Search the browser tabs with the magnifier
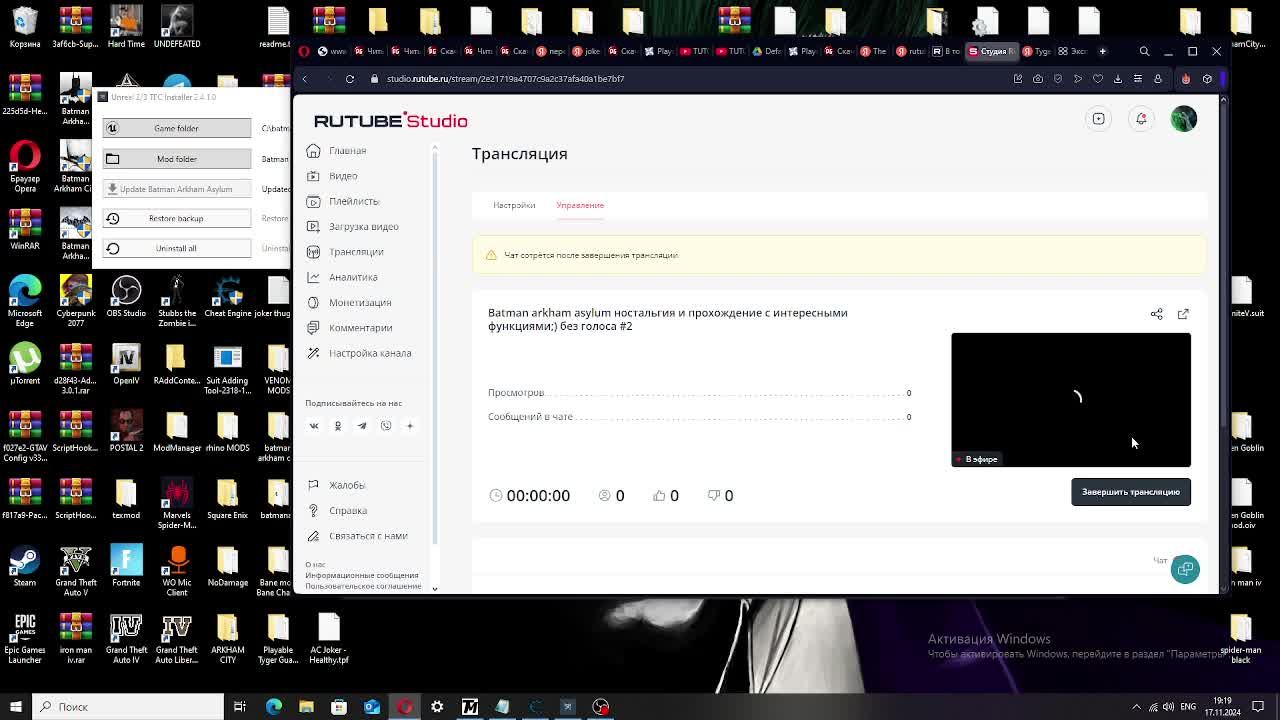The width and height of the screenshot is (1280, 720). tap(1145, 51)
